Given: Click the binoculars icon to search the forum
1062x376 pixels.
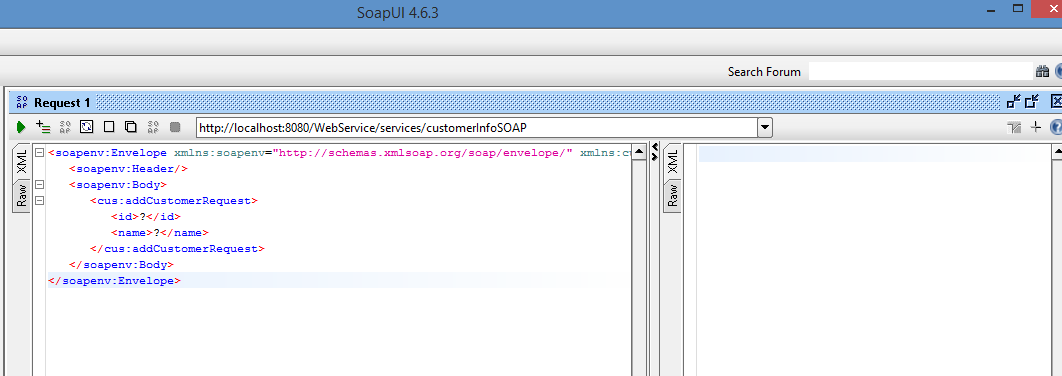Looking at the screenshot, I should click(1042, 71).
